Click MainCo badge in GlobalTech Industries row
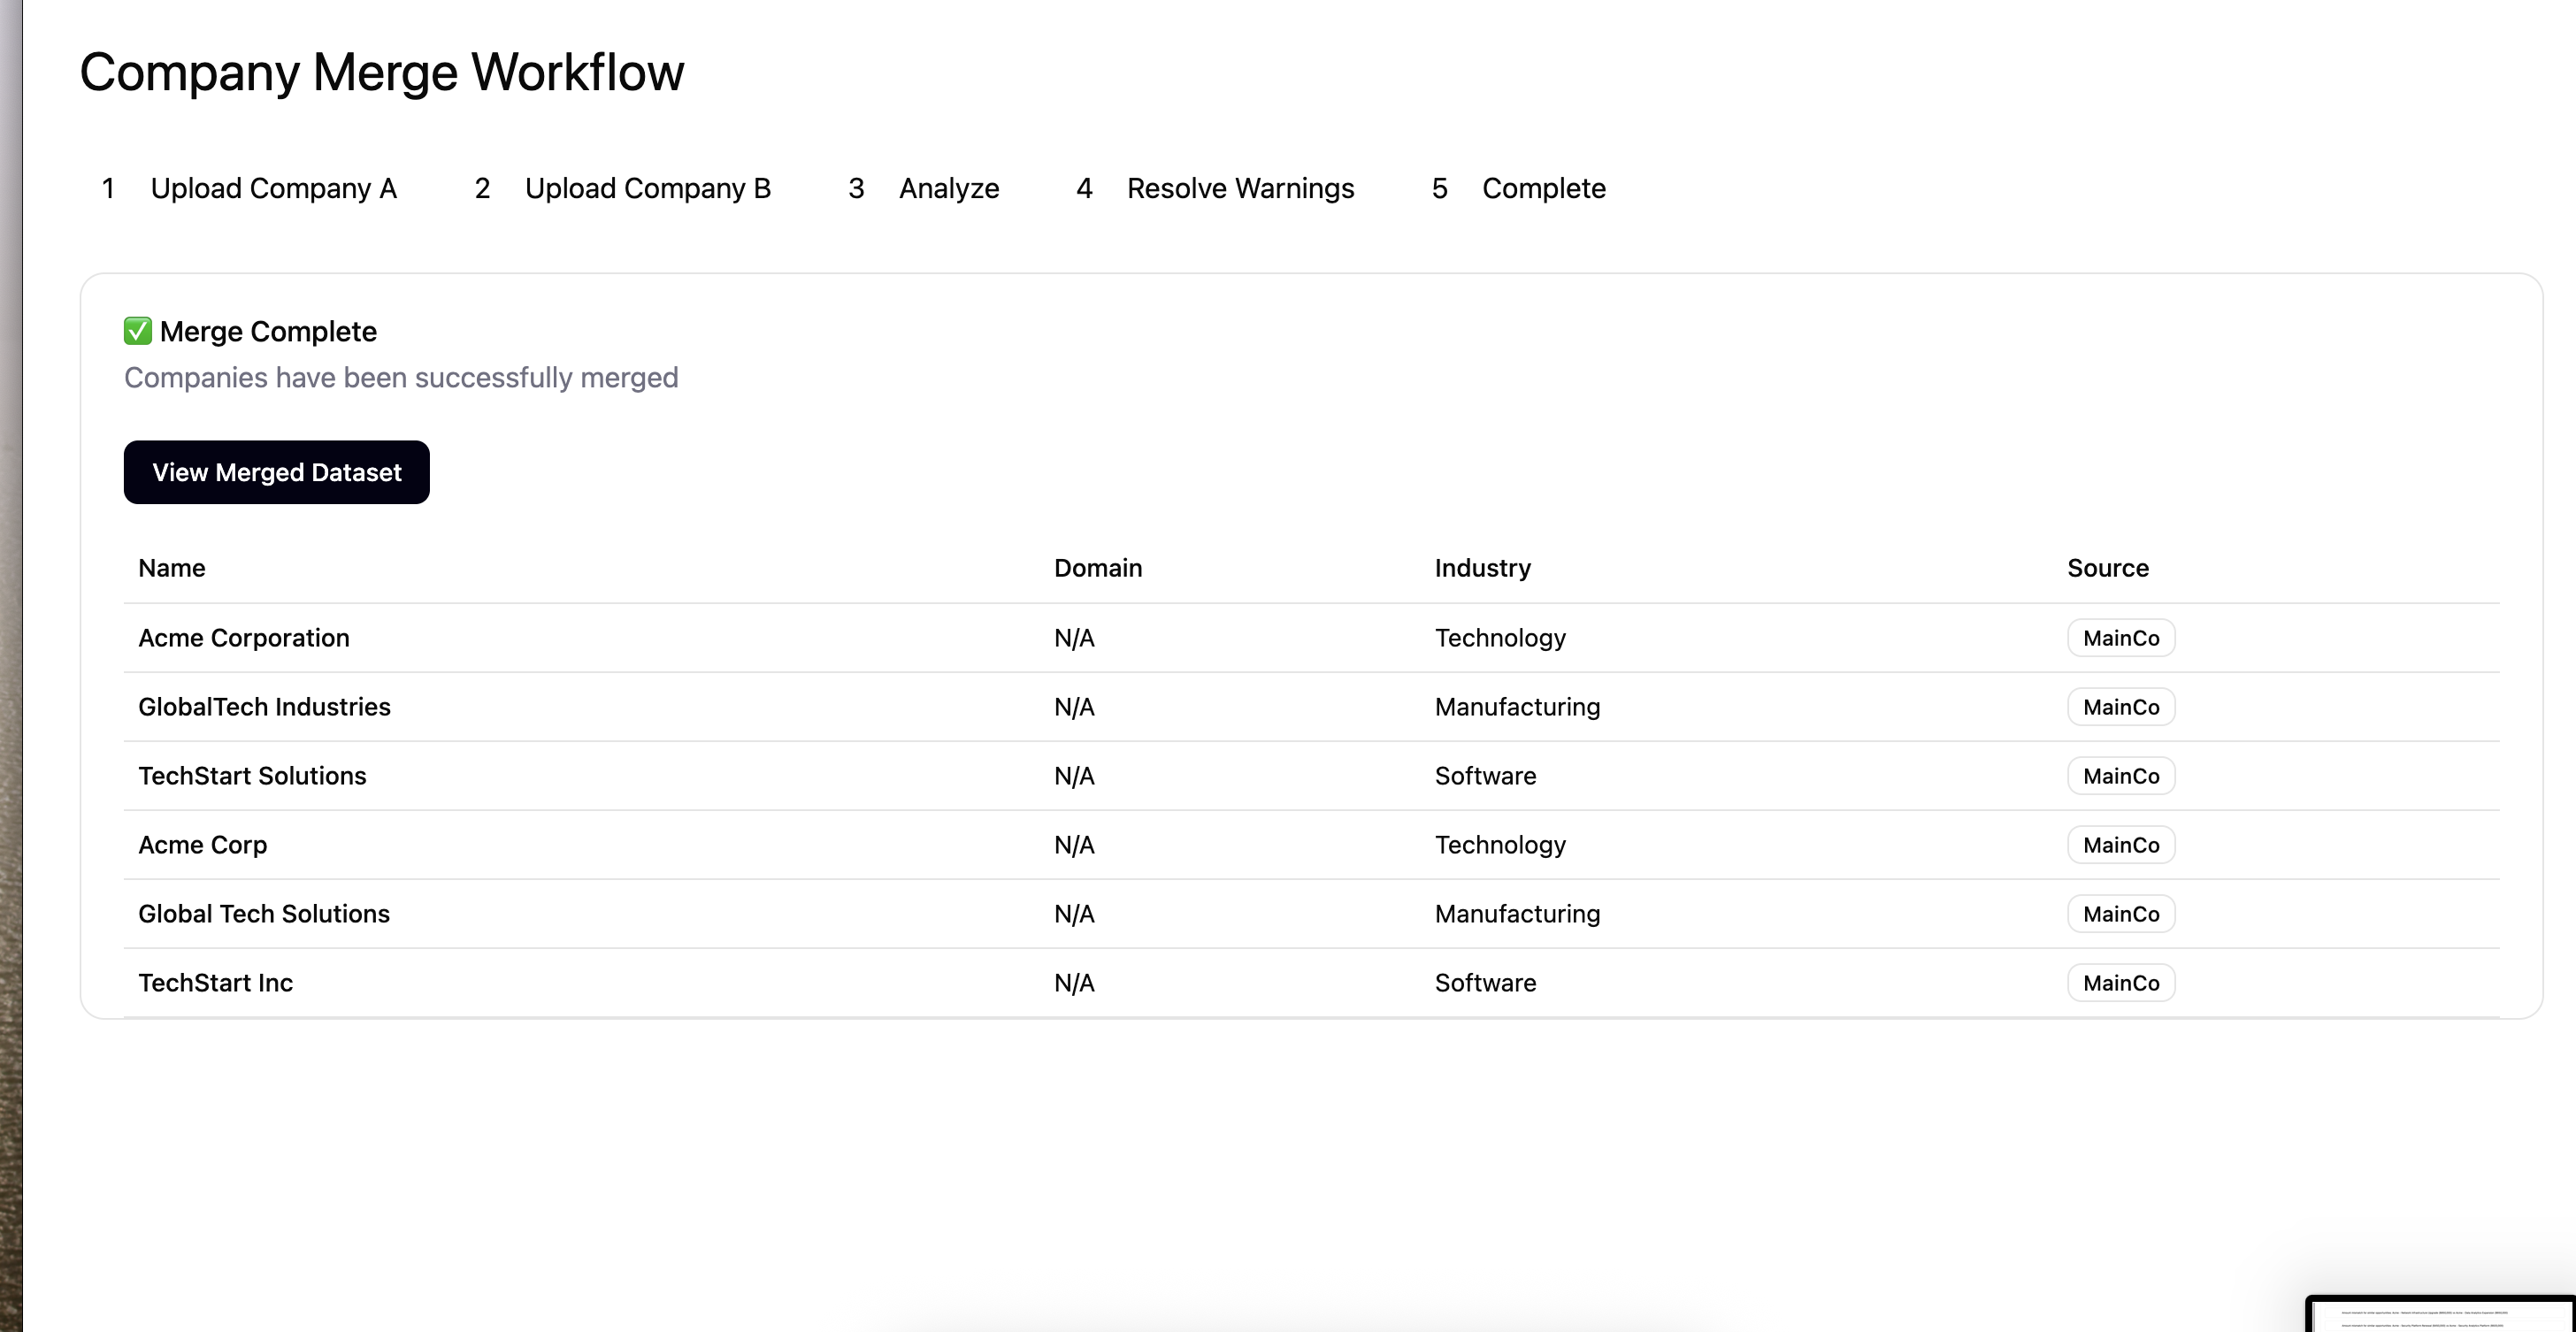Screen dimensions: 2576x1332 (x=2120, y=707)
